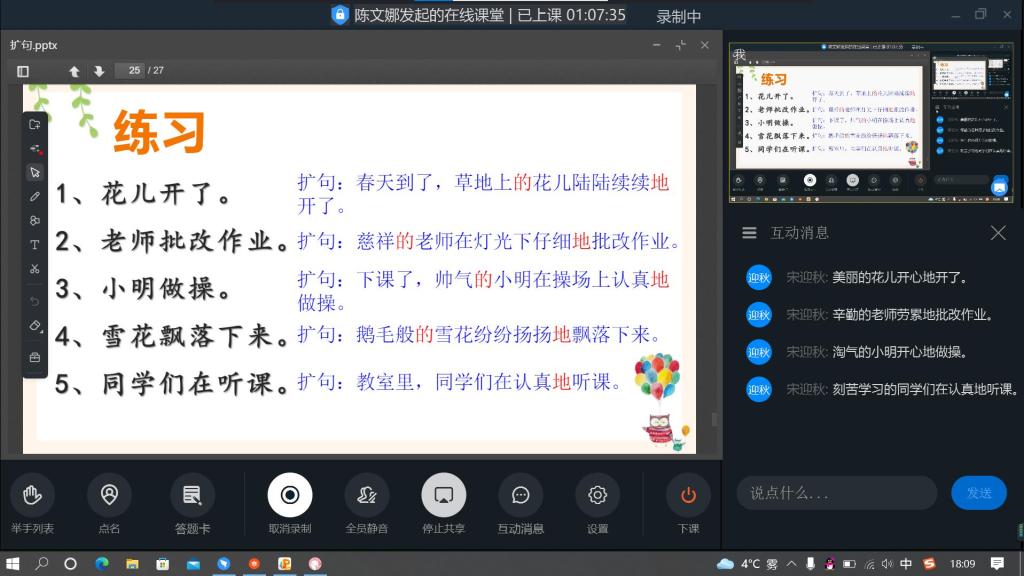1024x576 pixels.
Task: Select the arrow selection tool
Action: (x=34, y=171)
